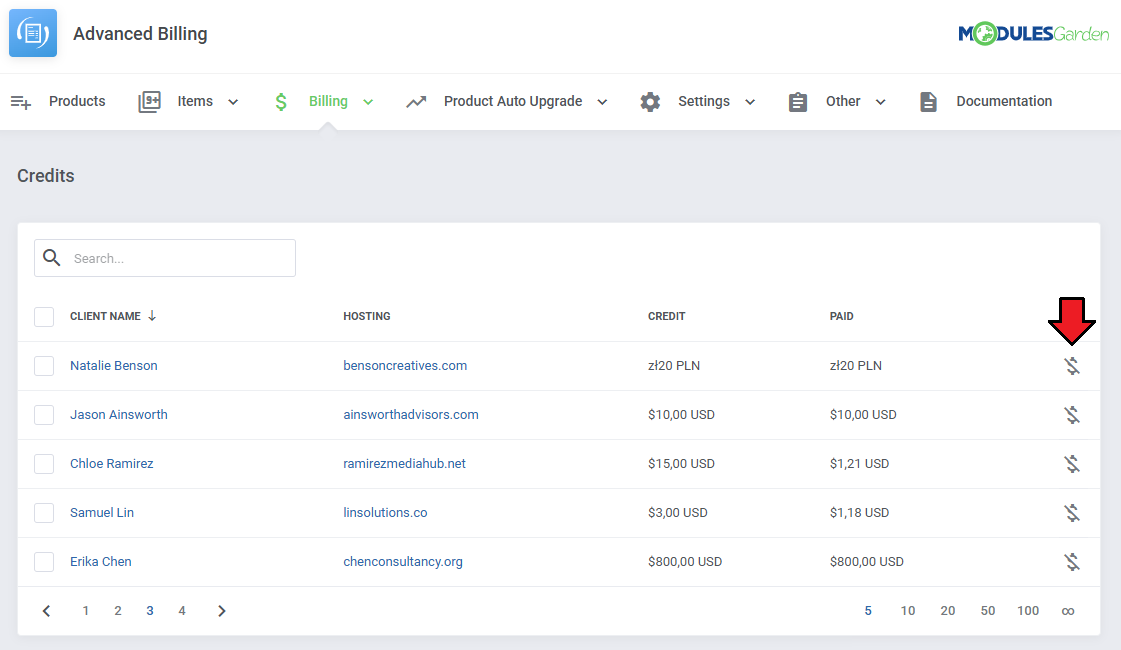The image size is (1121, 650).
Task: Show 100 rows per page
Action: pos(1028,611)
